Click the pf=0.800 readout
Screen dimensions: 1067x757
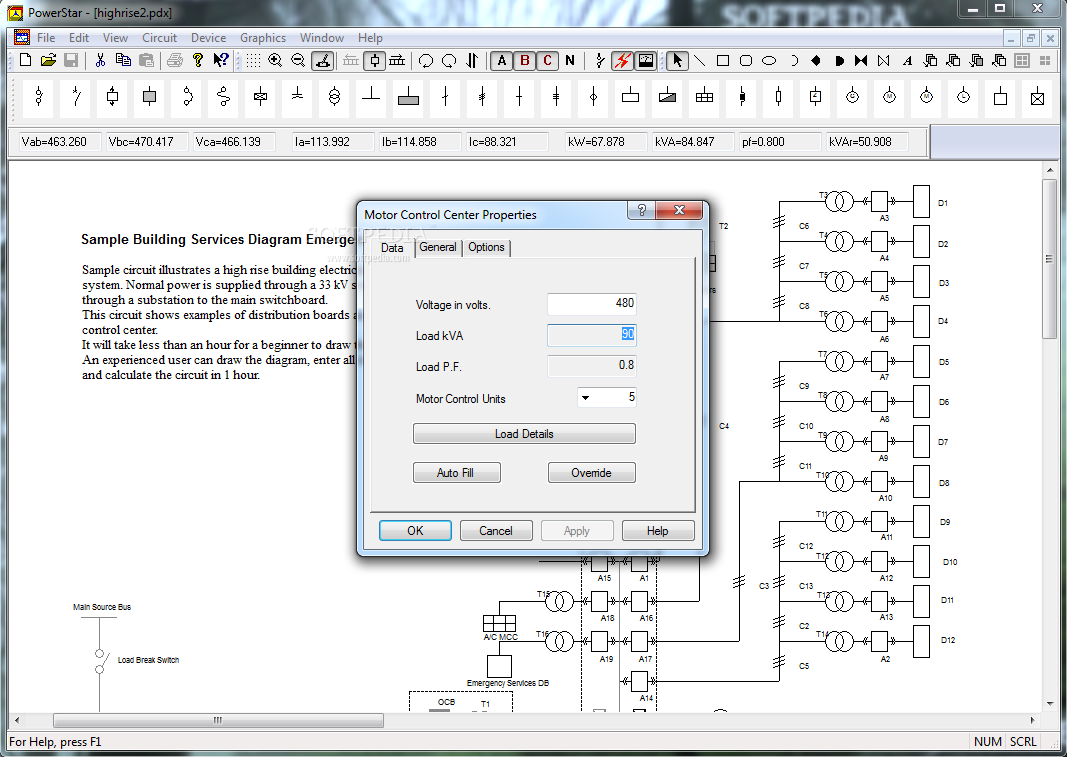(778, 142)
